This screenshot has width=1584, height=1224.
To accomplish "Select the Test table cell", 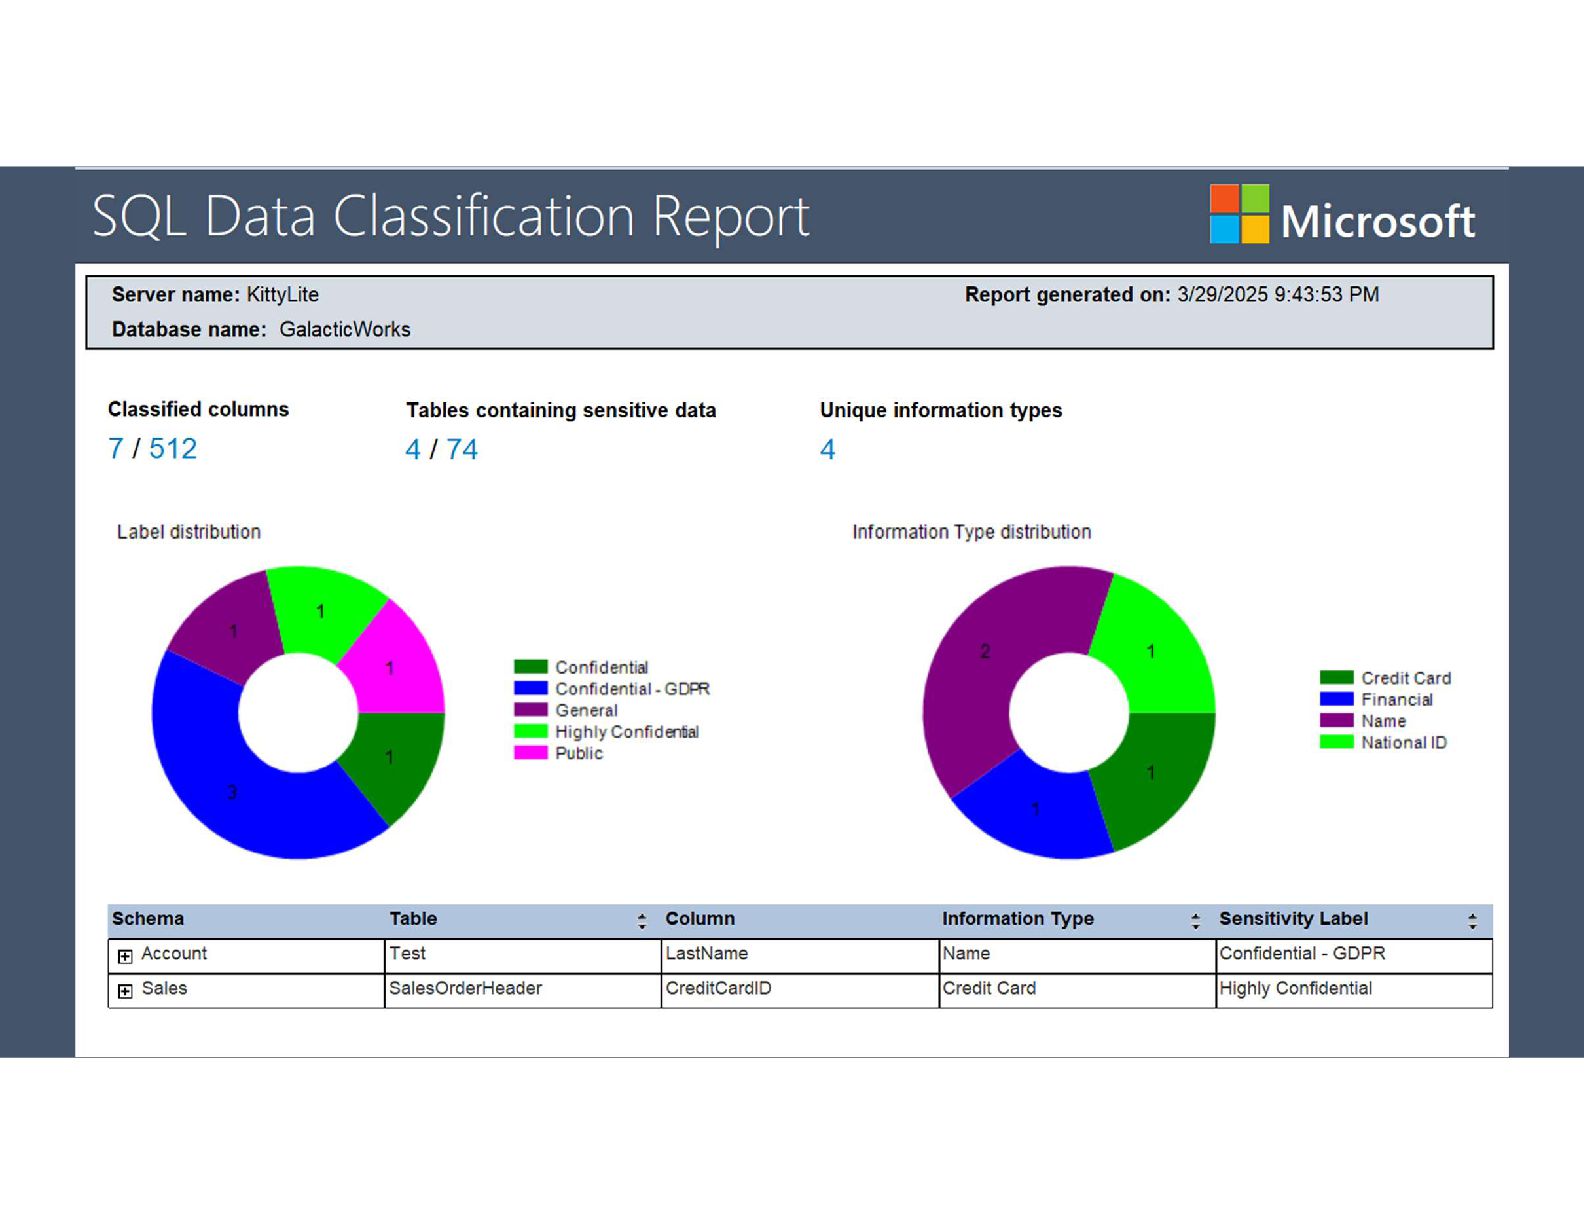I will pyautogui.click(x=523, y=956).
